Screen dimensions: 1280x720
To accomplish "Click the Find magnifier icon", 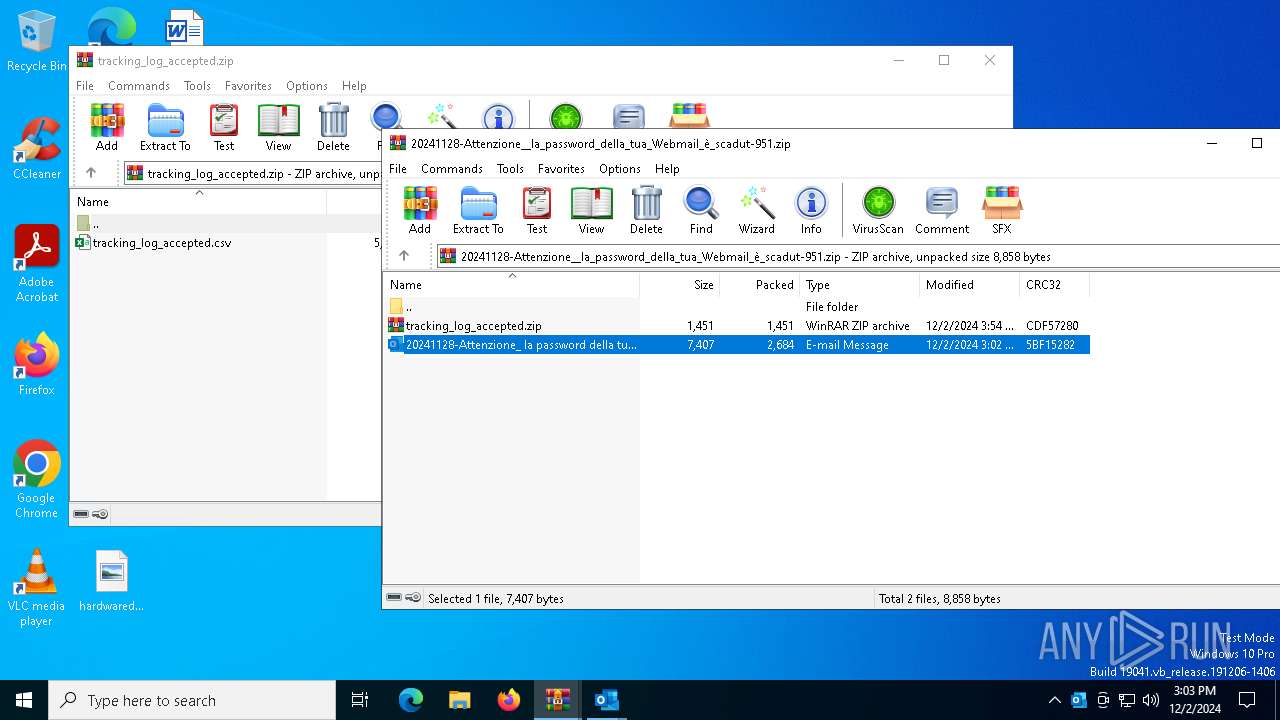I will (x=701, y=210).
